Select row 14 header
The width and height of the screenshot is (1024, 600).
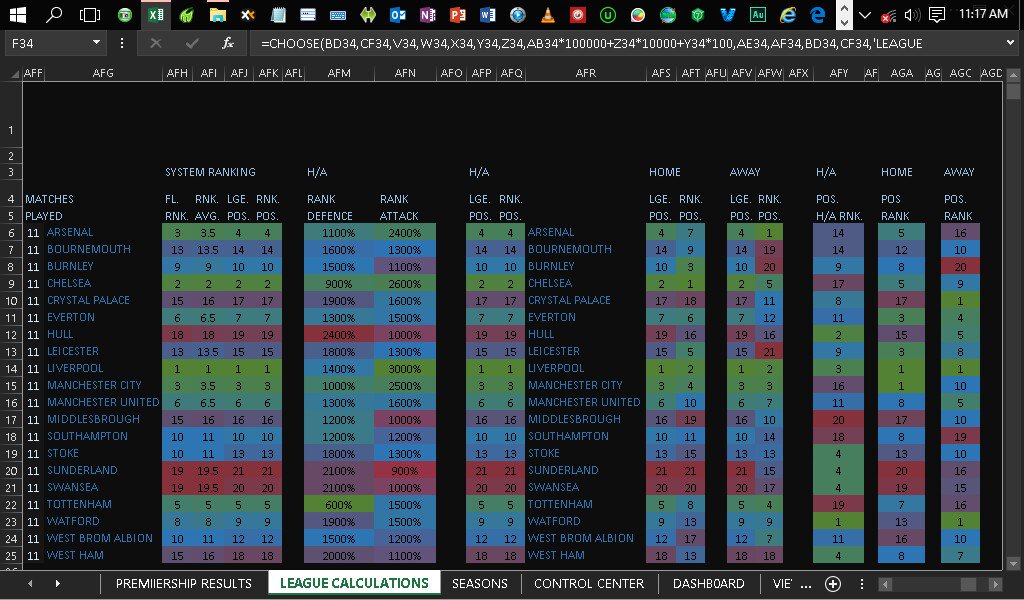click(12, 368)
